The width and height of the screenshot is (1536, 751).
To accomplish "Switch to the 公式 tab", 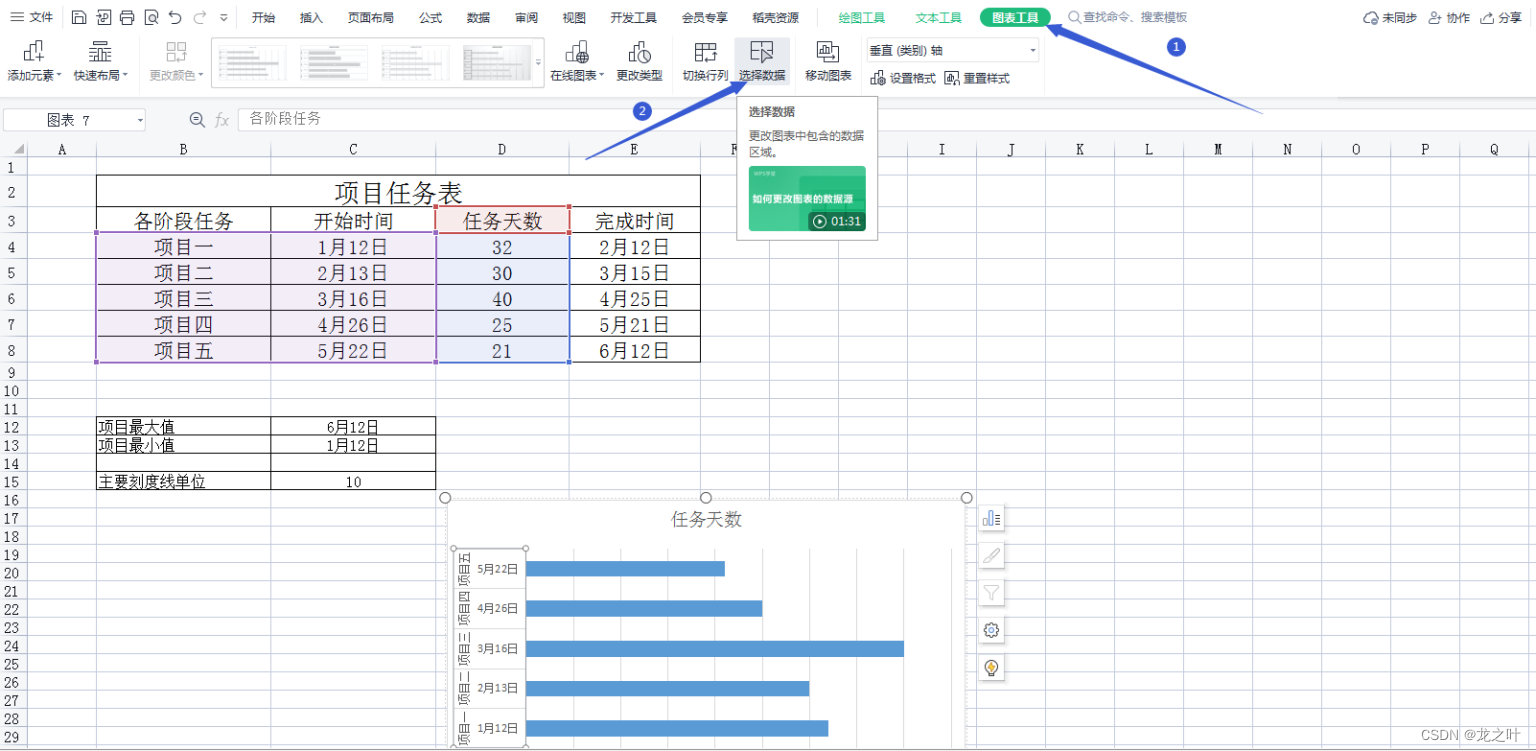I will 430,18.
